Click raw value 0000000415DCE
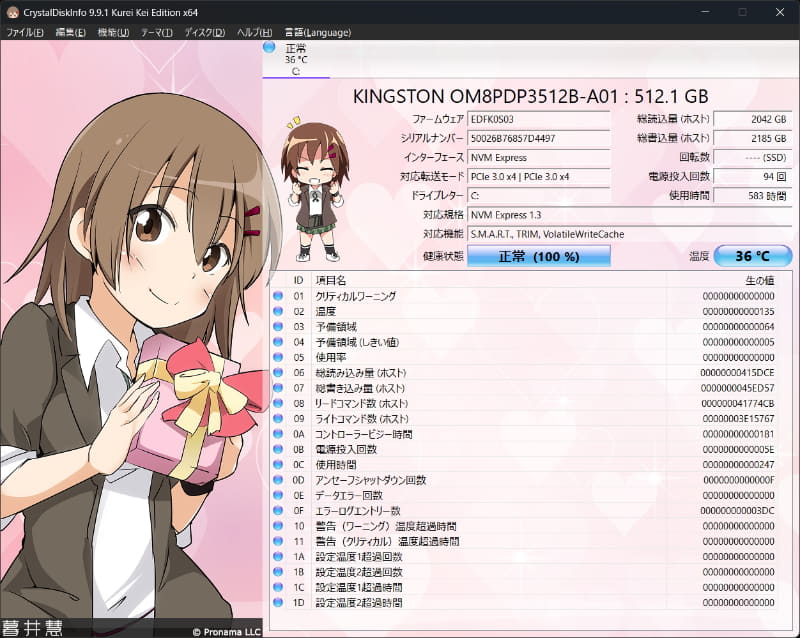Screen dimensions: 800x638 (737, 373)
